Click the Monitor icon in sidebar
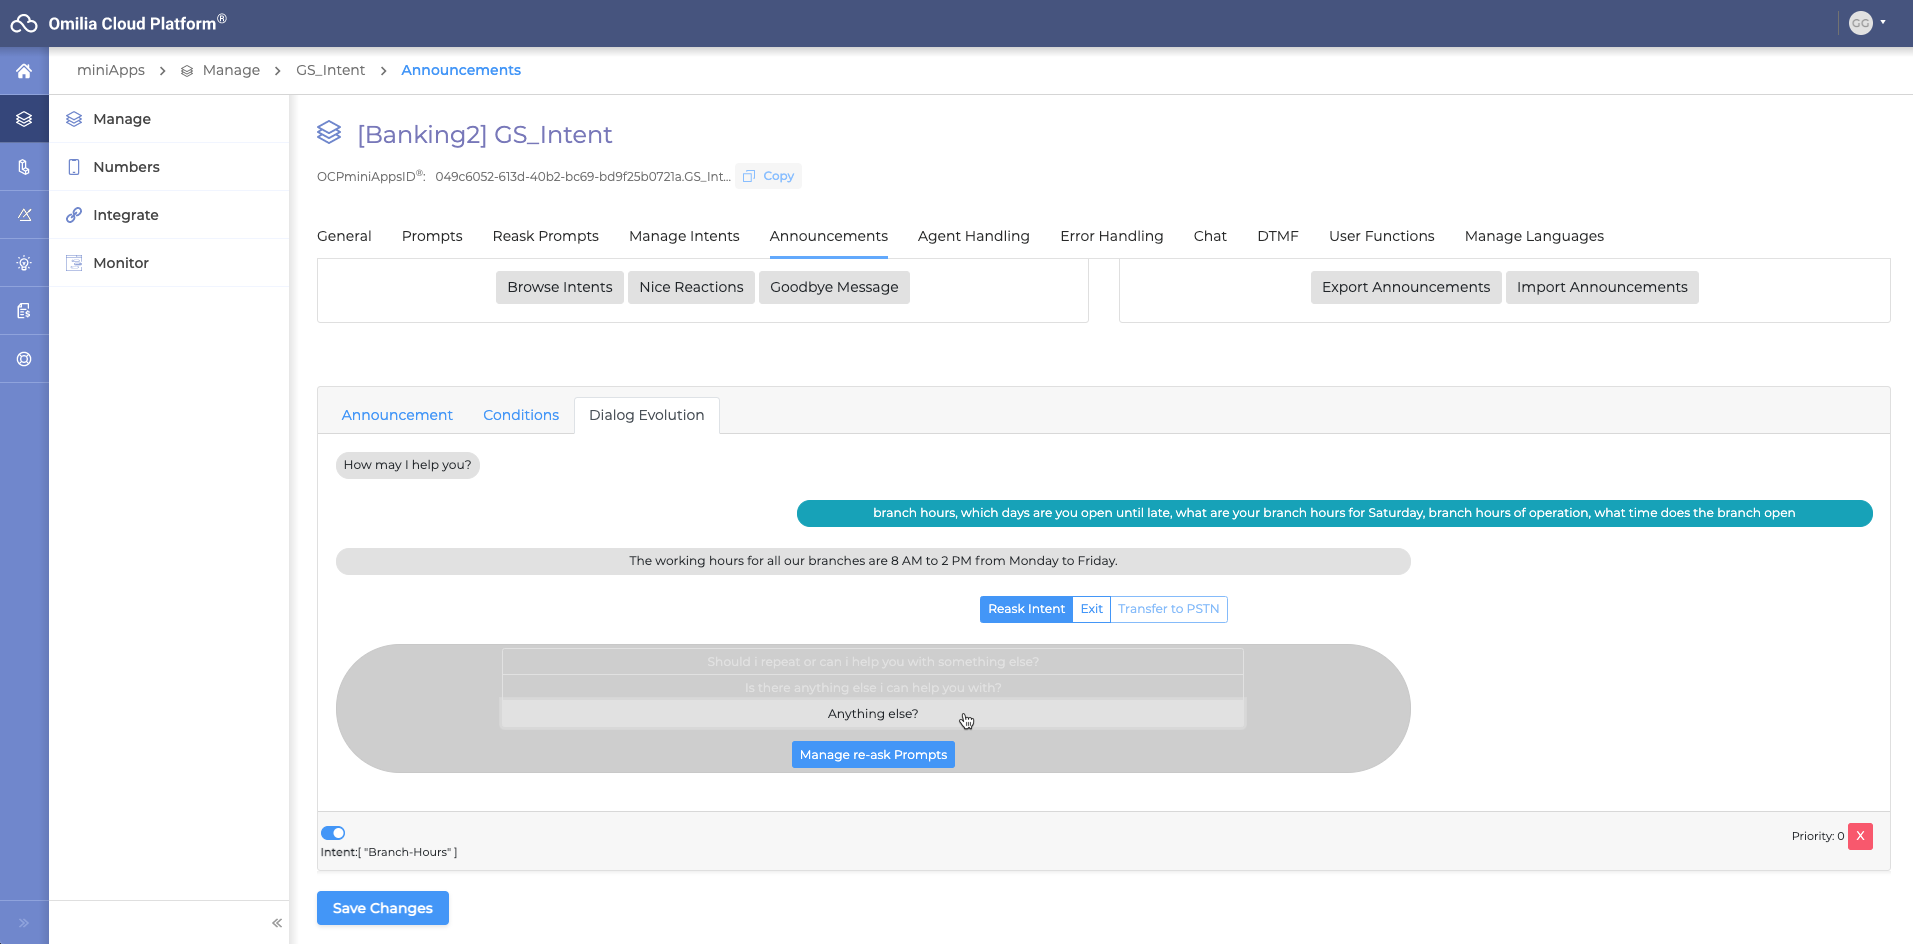Viewport: 1913px width, 945px height. (74, 263)
